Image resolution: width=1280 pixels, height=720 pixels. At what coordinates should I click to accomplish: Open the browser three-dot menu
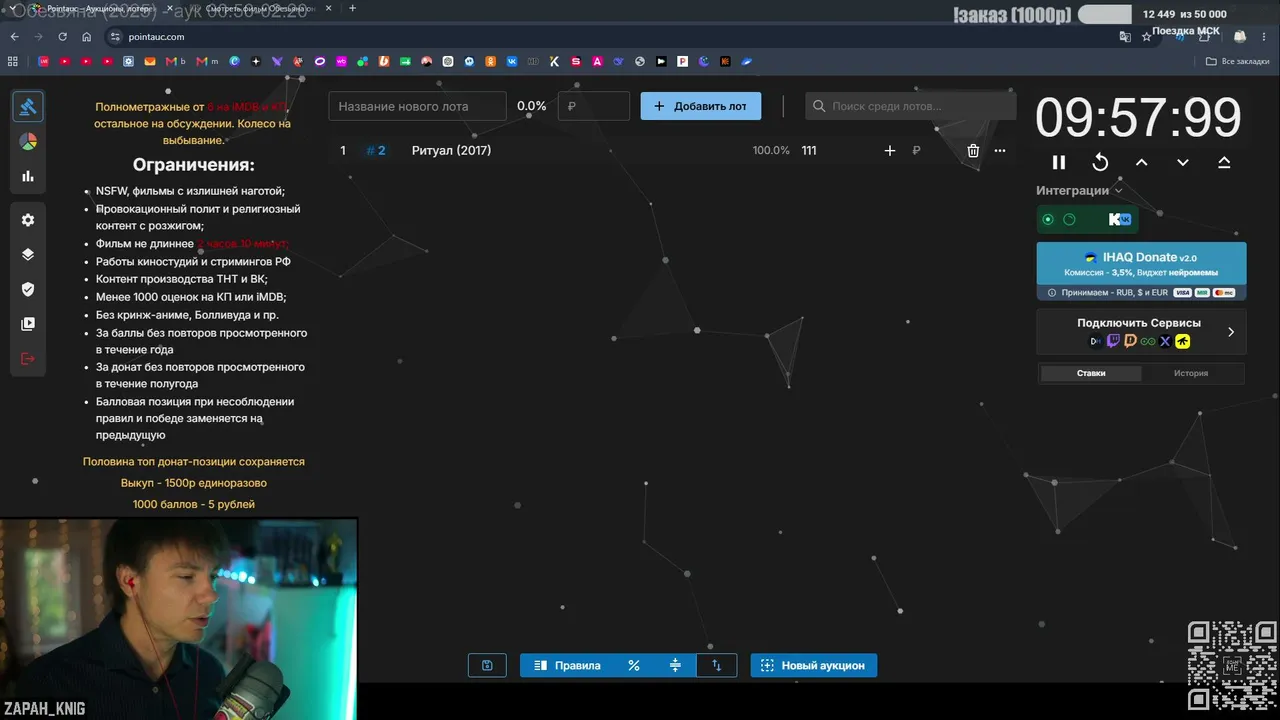tap(1266, 37)
